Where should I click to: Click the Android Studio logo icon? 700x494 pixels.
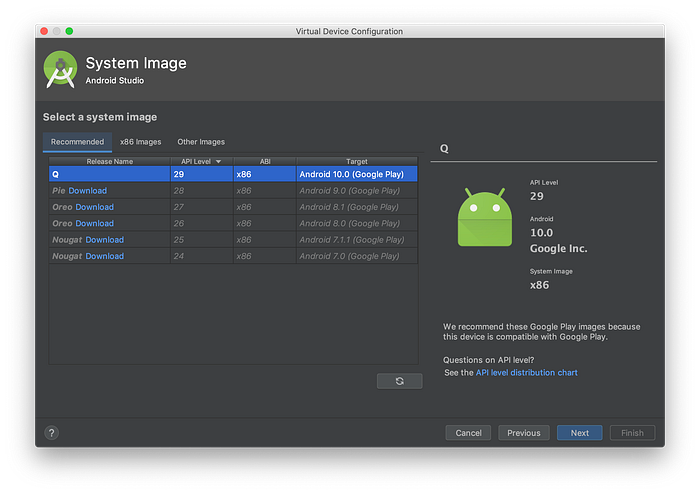click(x=60, y=69)
